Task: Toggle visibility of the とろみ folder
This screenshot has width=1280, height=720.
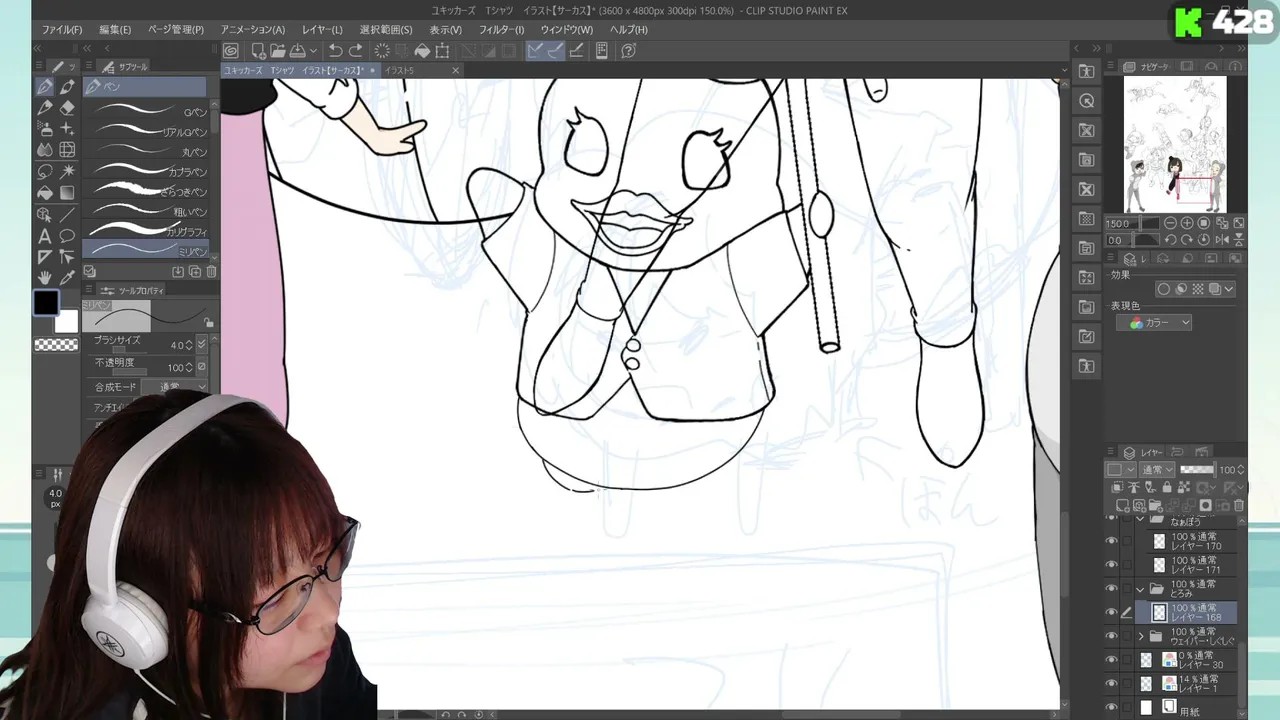Action: [1111, 589]
